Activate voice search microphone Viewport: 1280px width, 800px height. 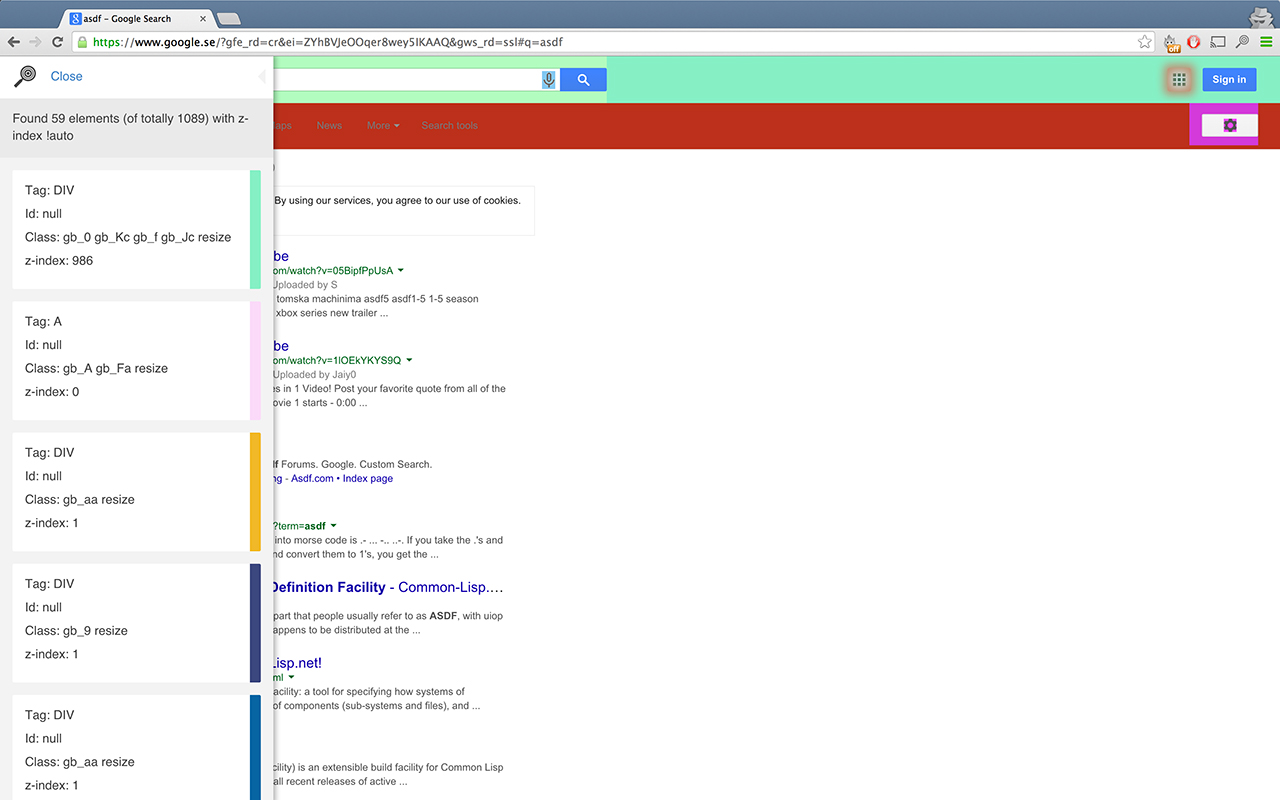[x=549, y=79]
